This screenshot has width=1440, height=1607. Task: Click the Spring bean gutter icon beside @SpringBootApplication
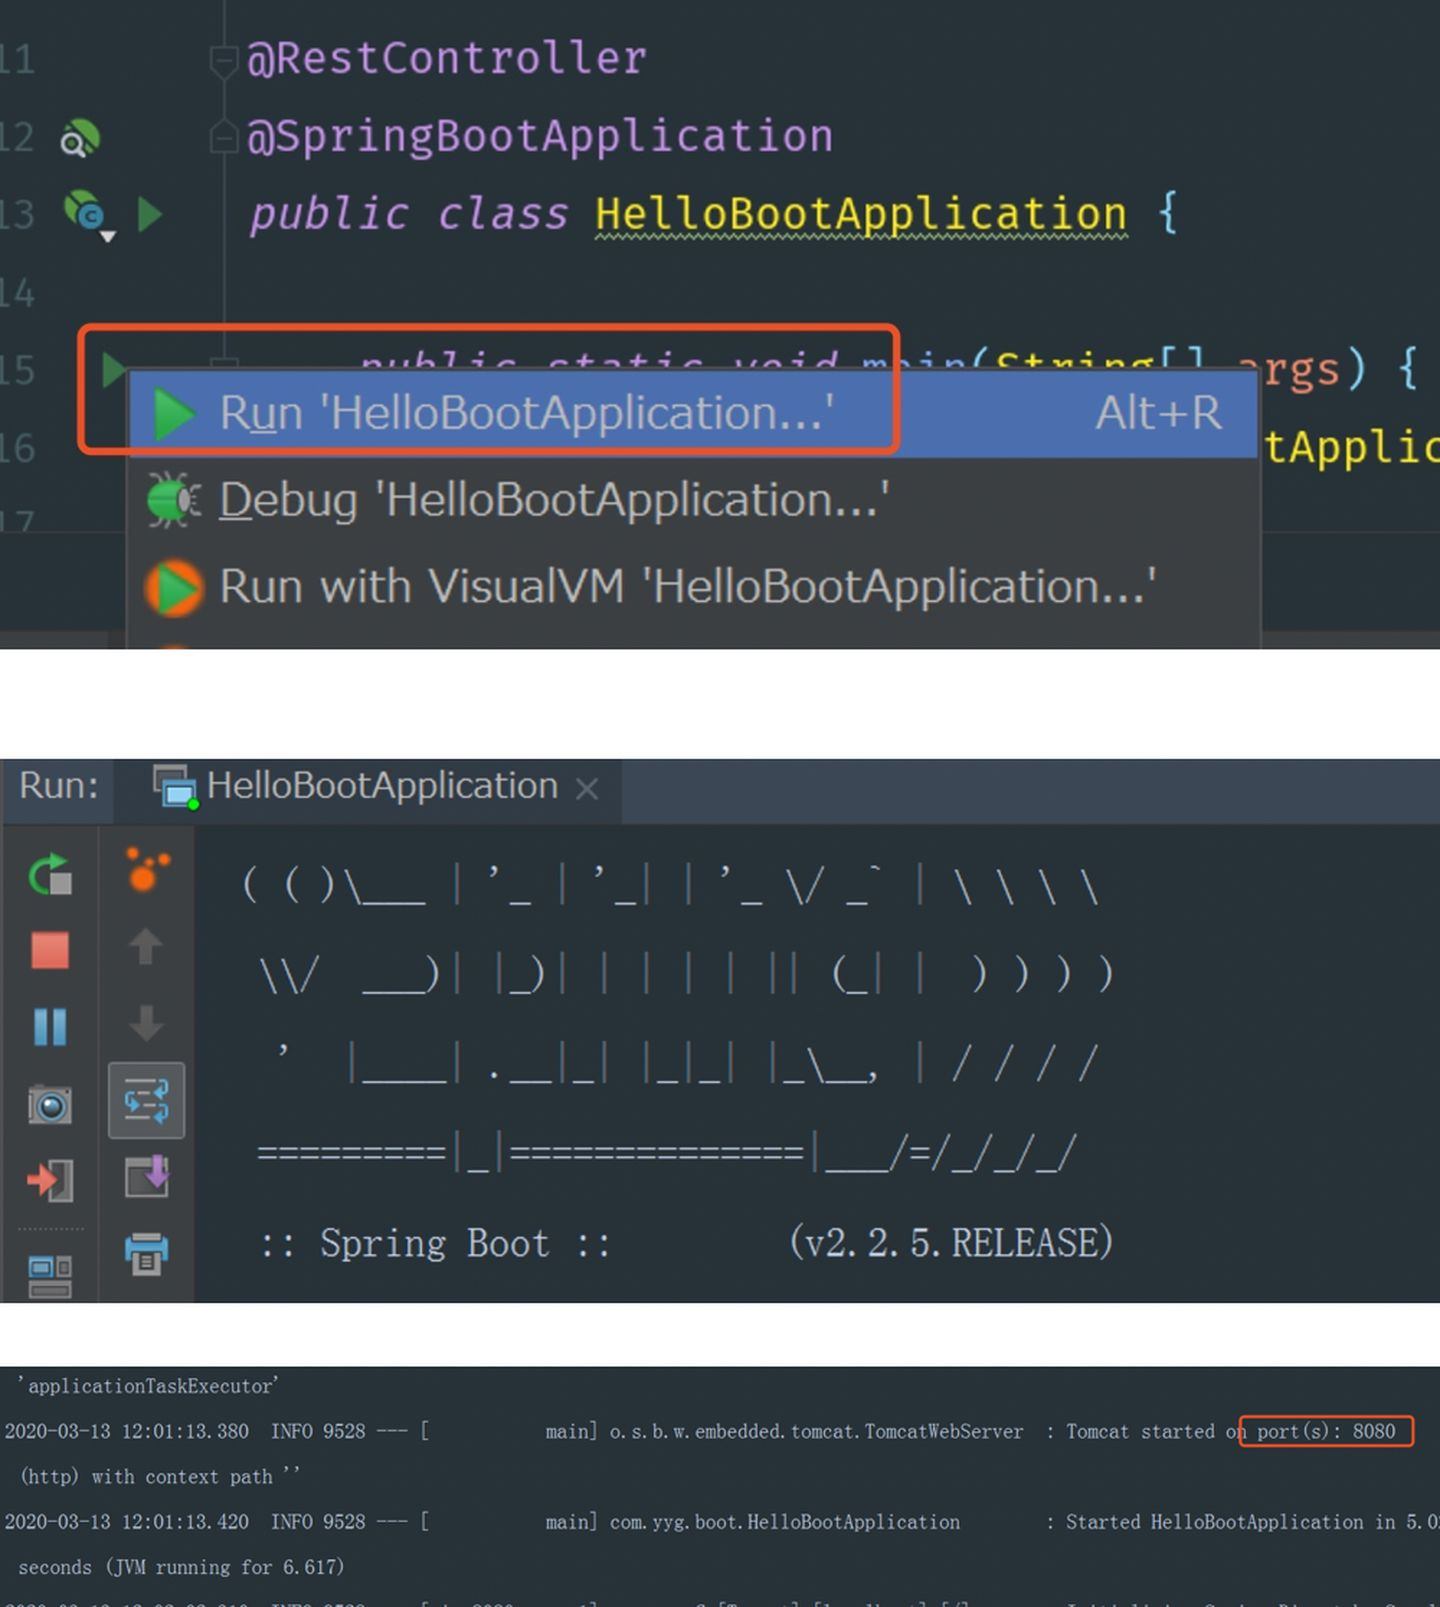coord(80,138)
